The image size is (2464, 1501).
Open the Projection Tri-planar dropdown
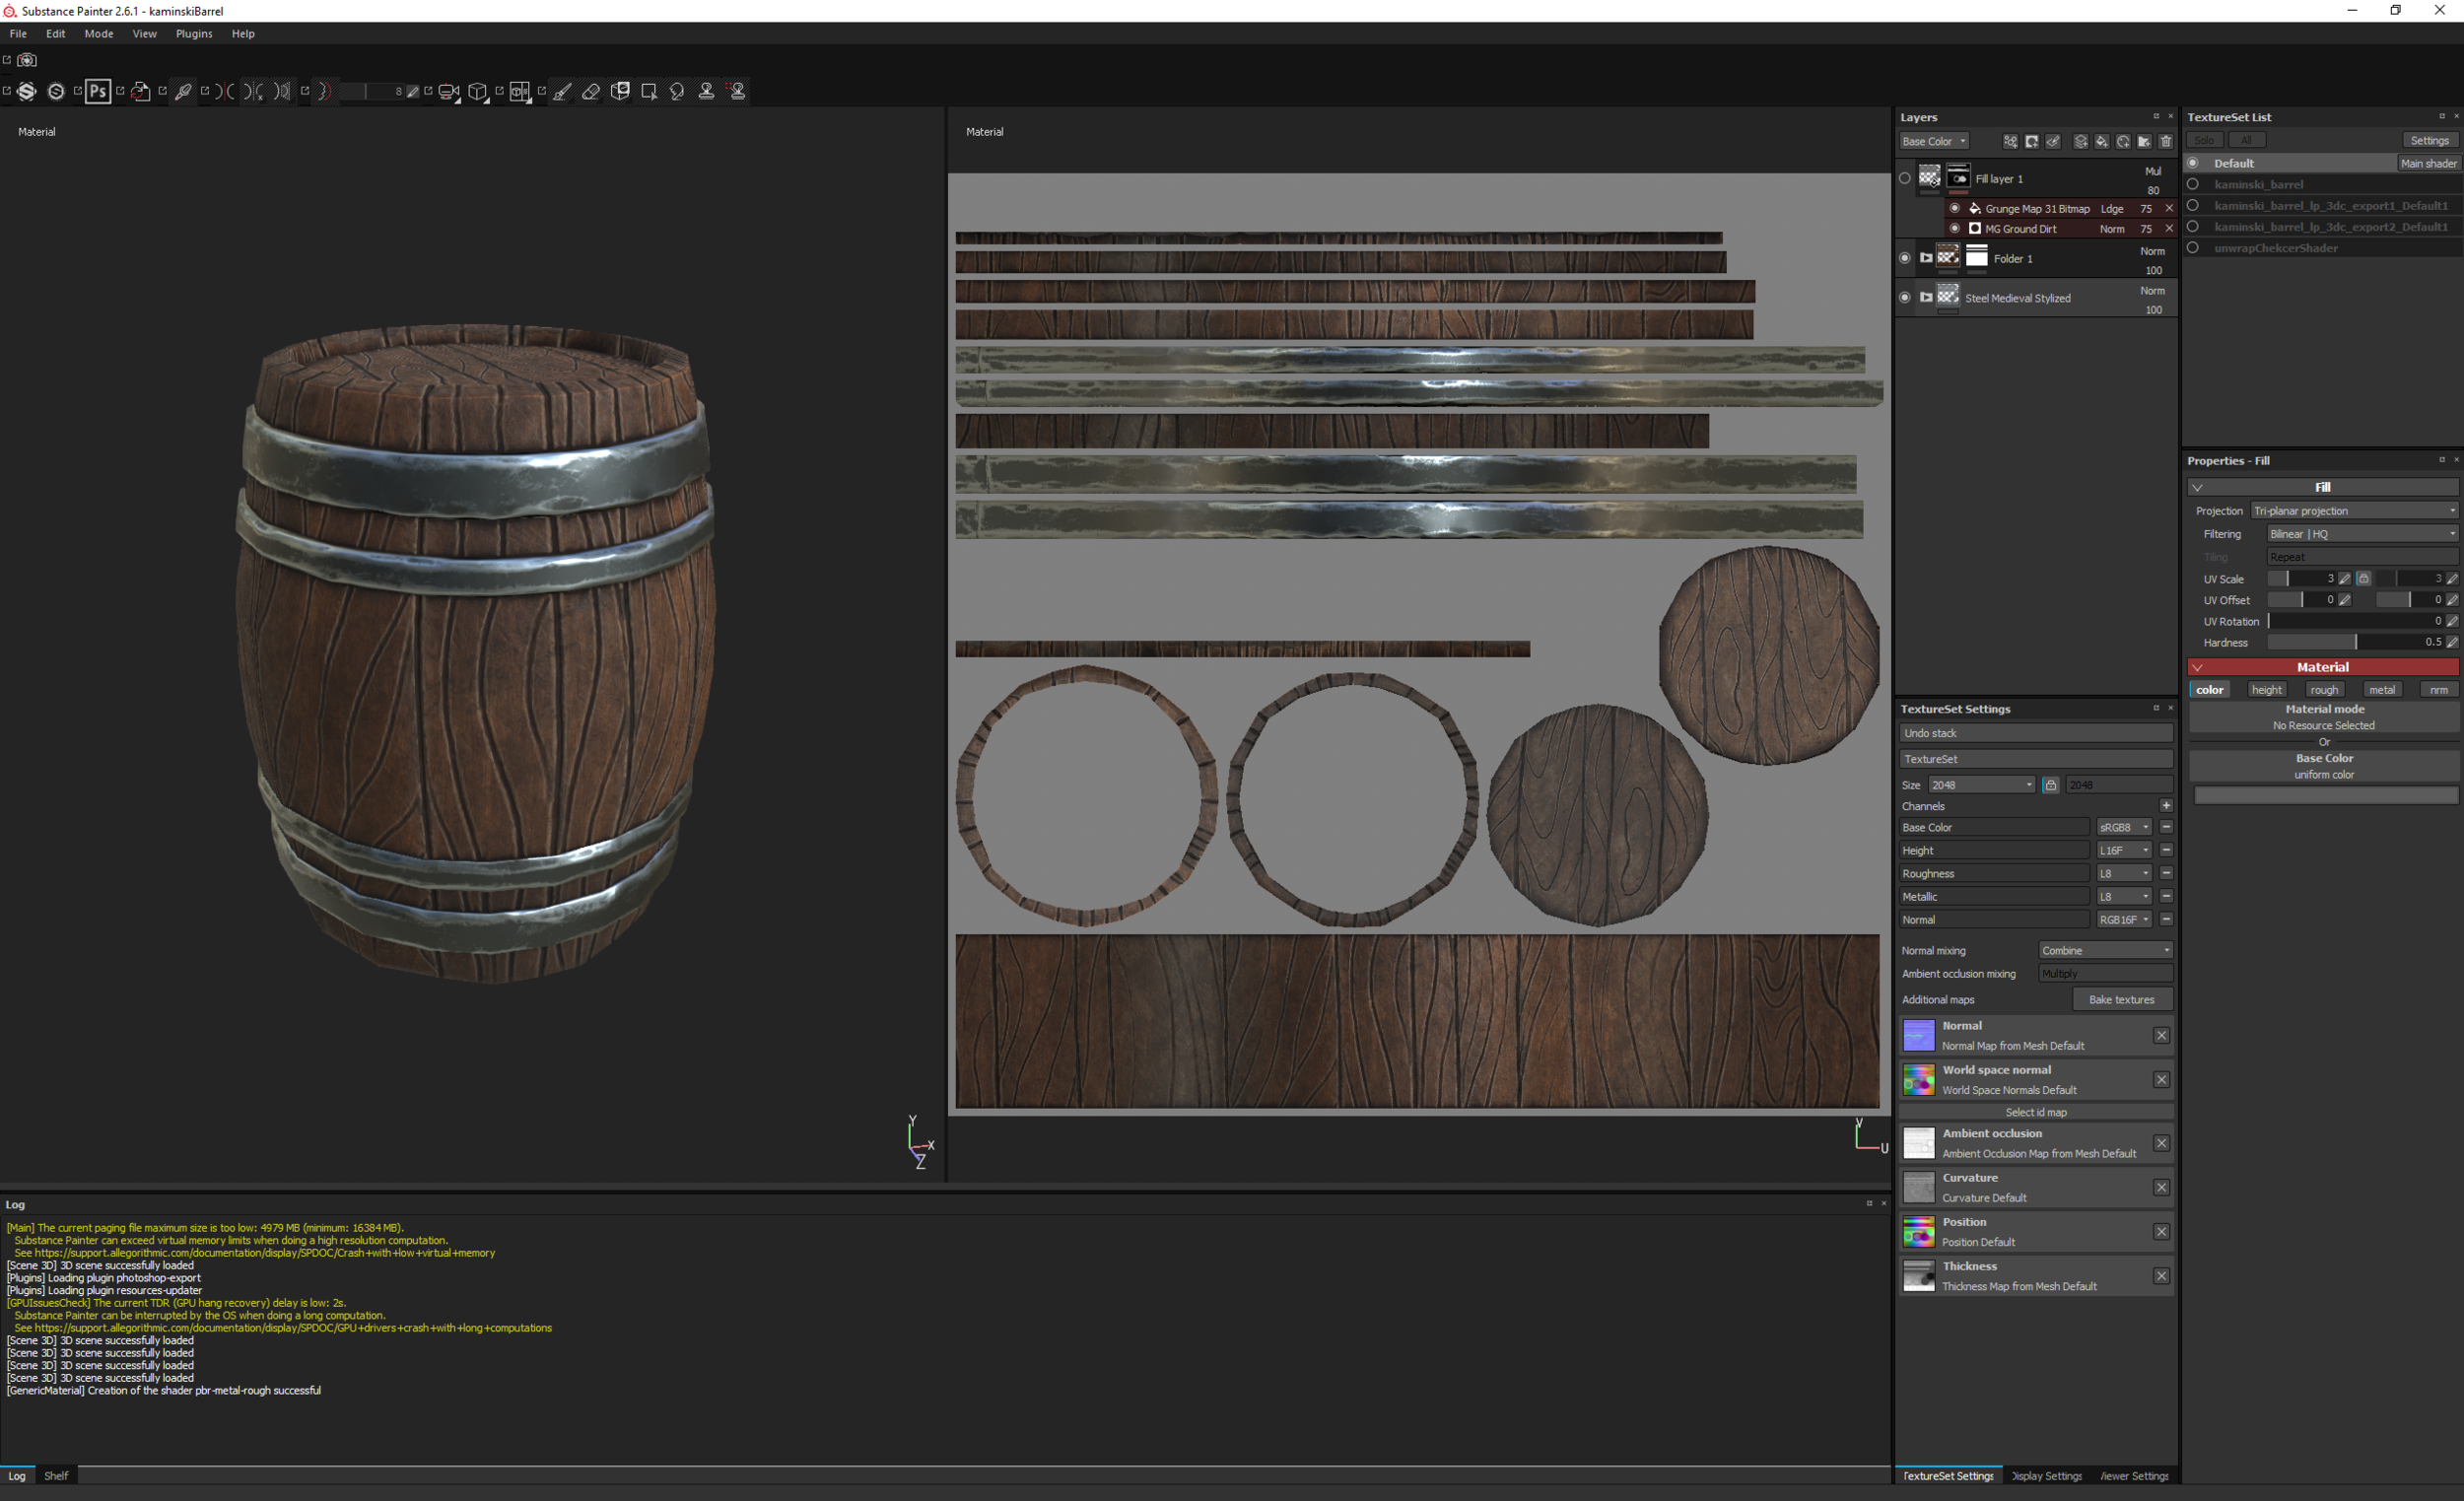click(x=2354, y=511)
